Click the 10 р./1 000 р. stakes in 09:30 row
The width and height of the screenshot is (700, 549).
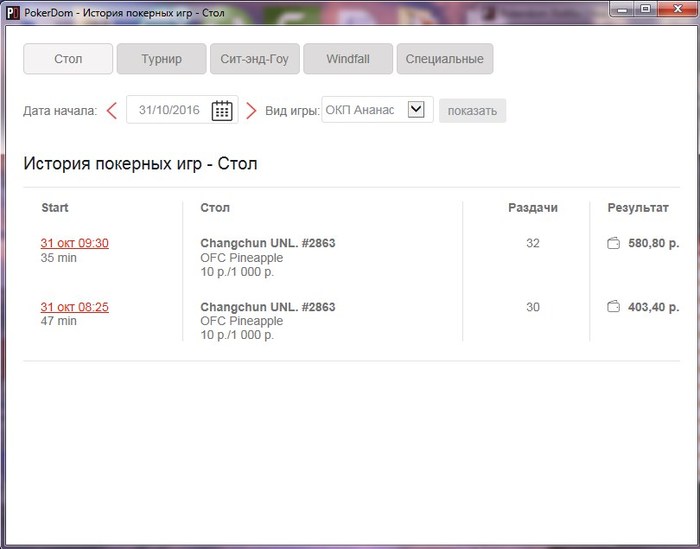point(237,272)
